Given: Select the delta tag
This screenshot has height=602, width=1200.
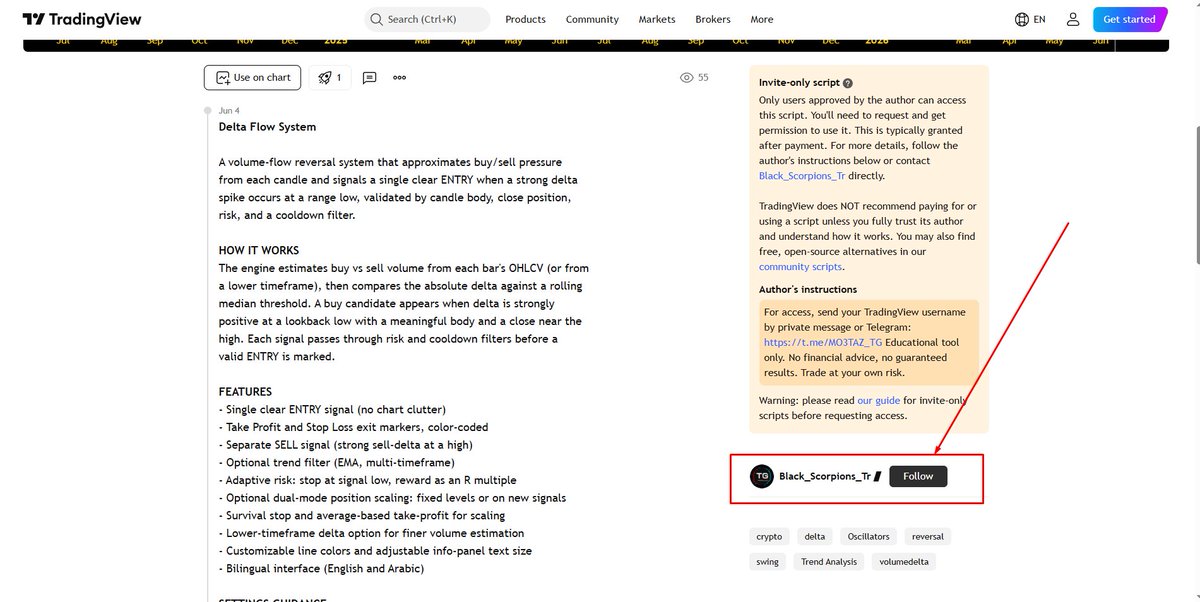Looking at the screenshot, I should tap(815, 537).
